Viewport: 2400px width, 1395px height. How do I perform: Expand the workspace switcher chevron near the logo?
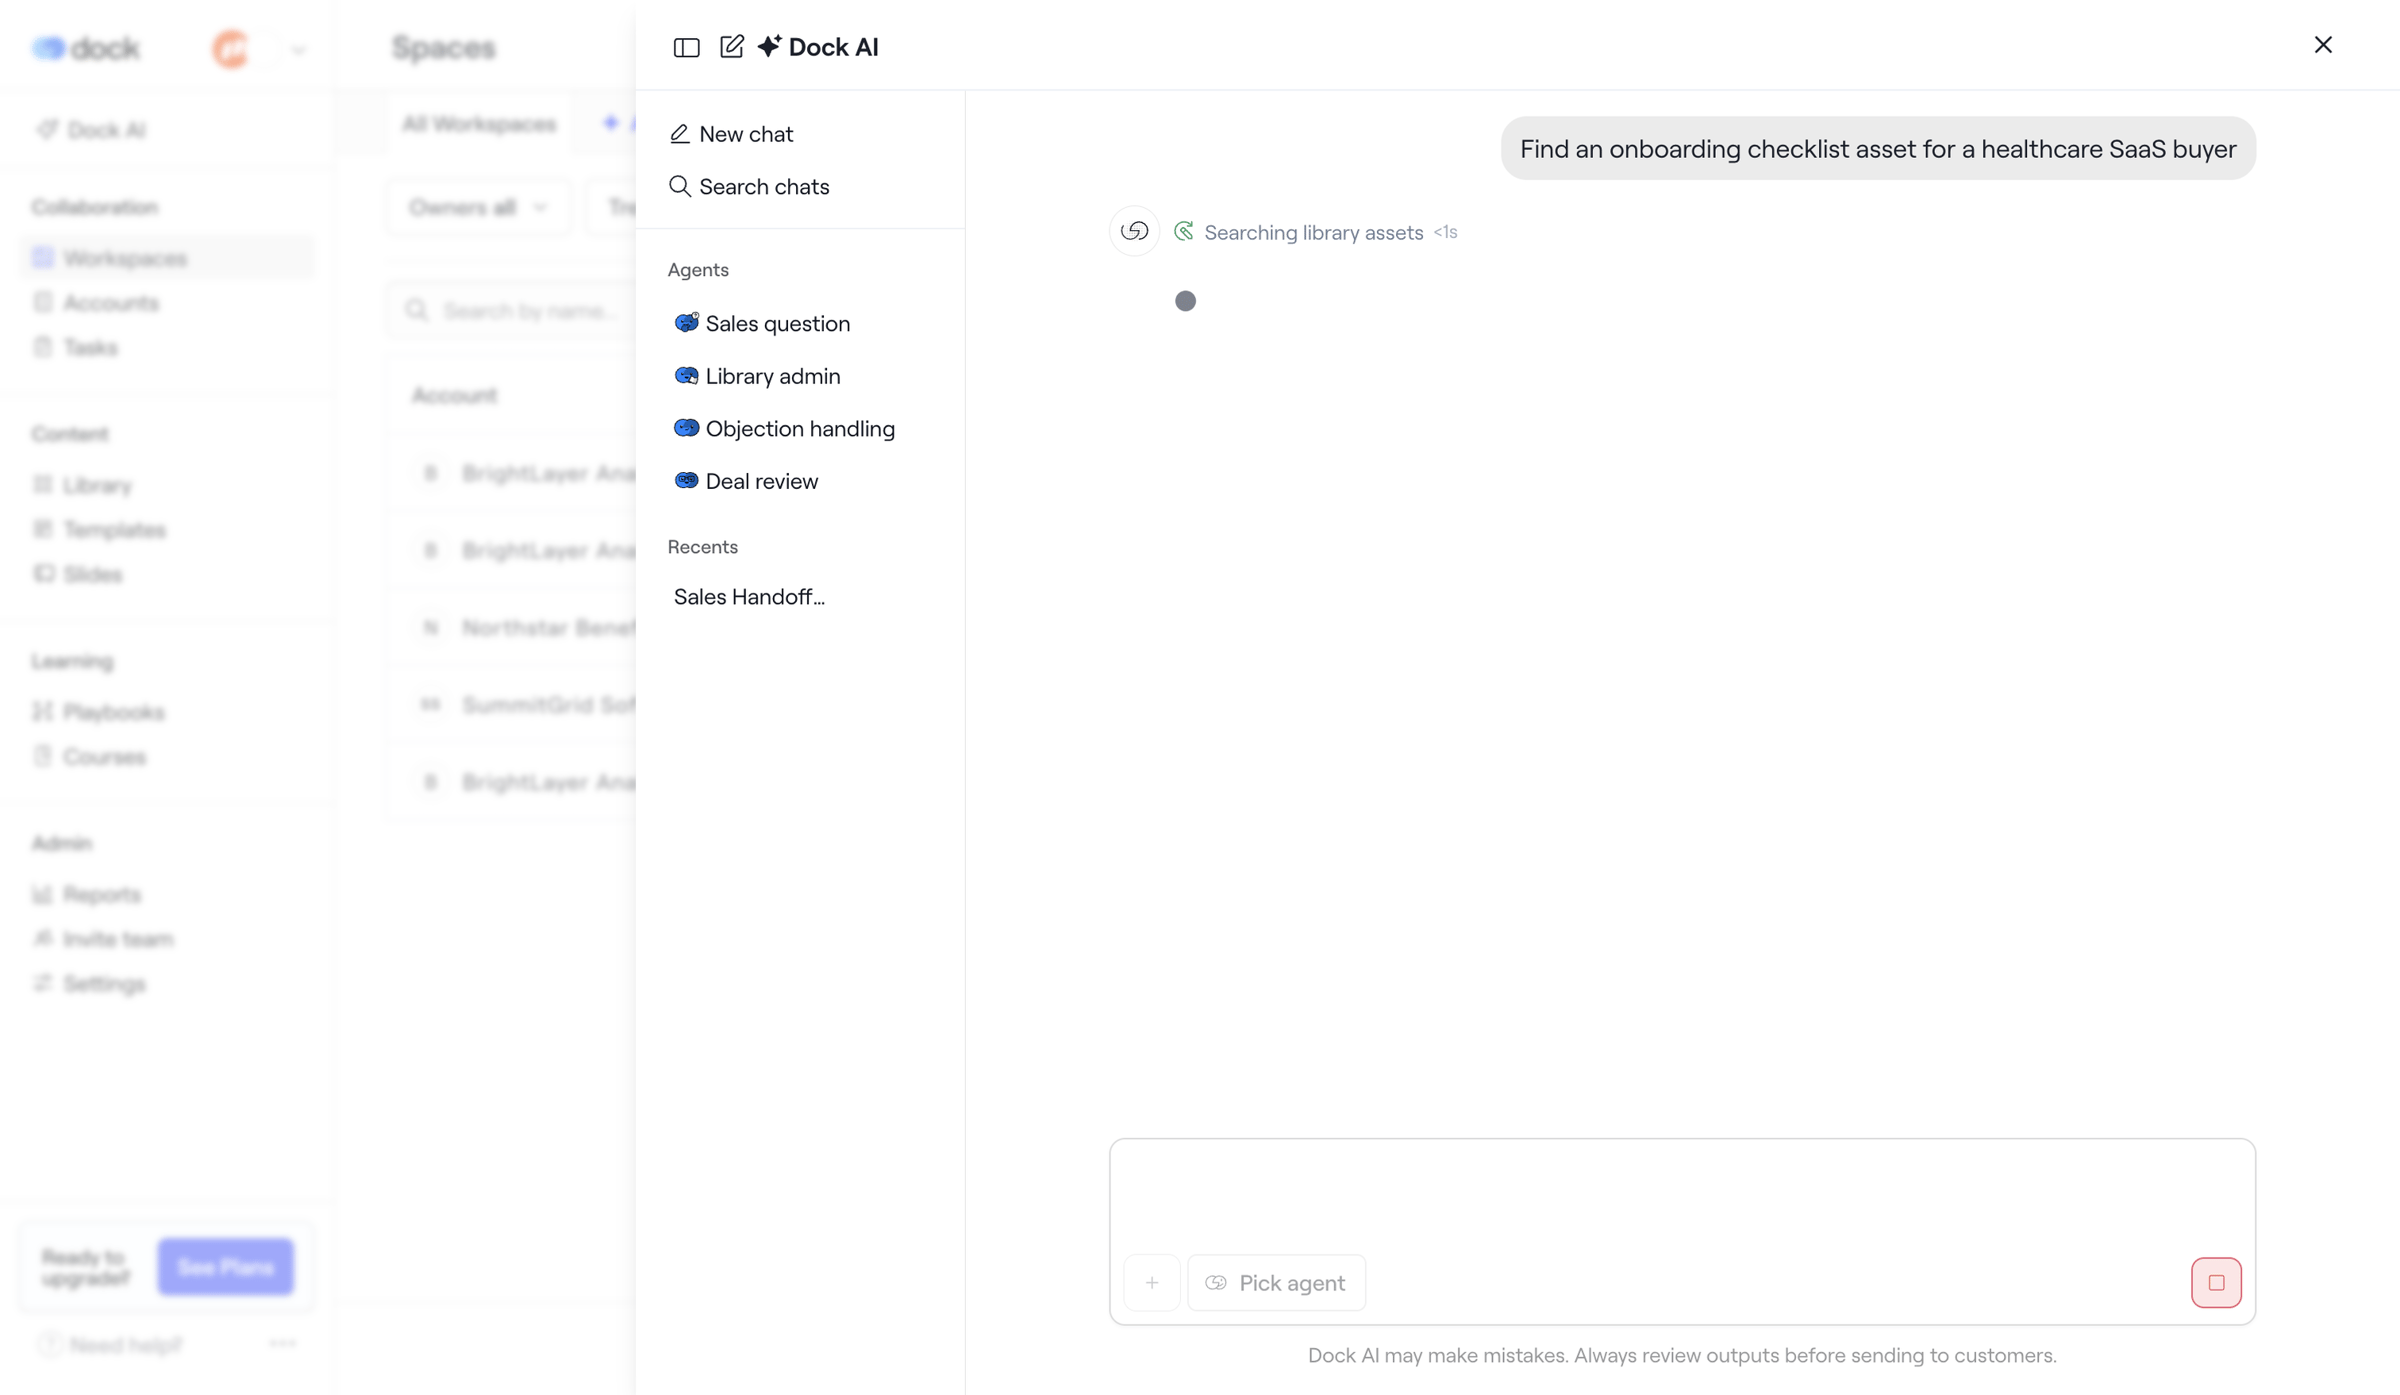click(x=298, y=49)
